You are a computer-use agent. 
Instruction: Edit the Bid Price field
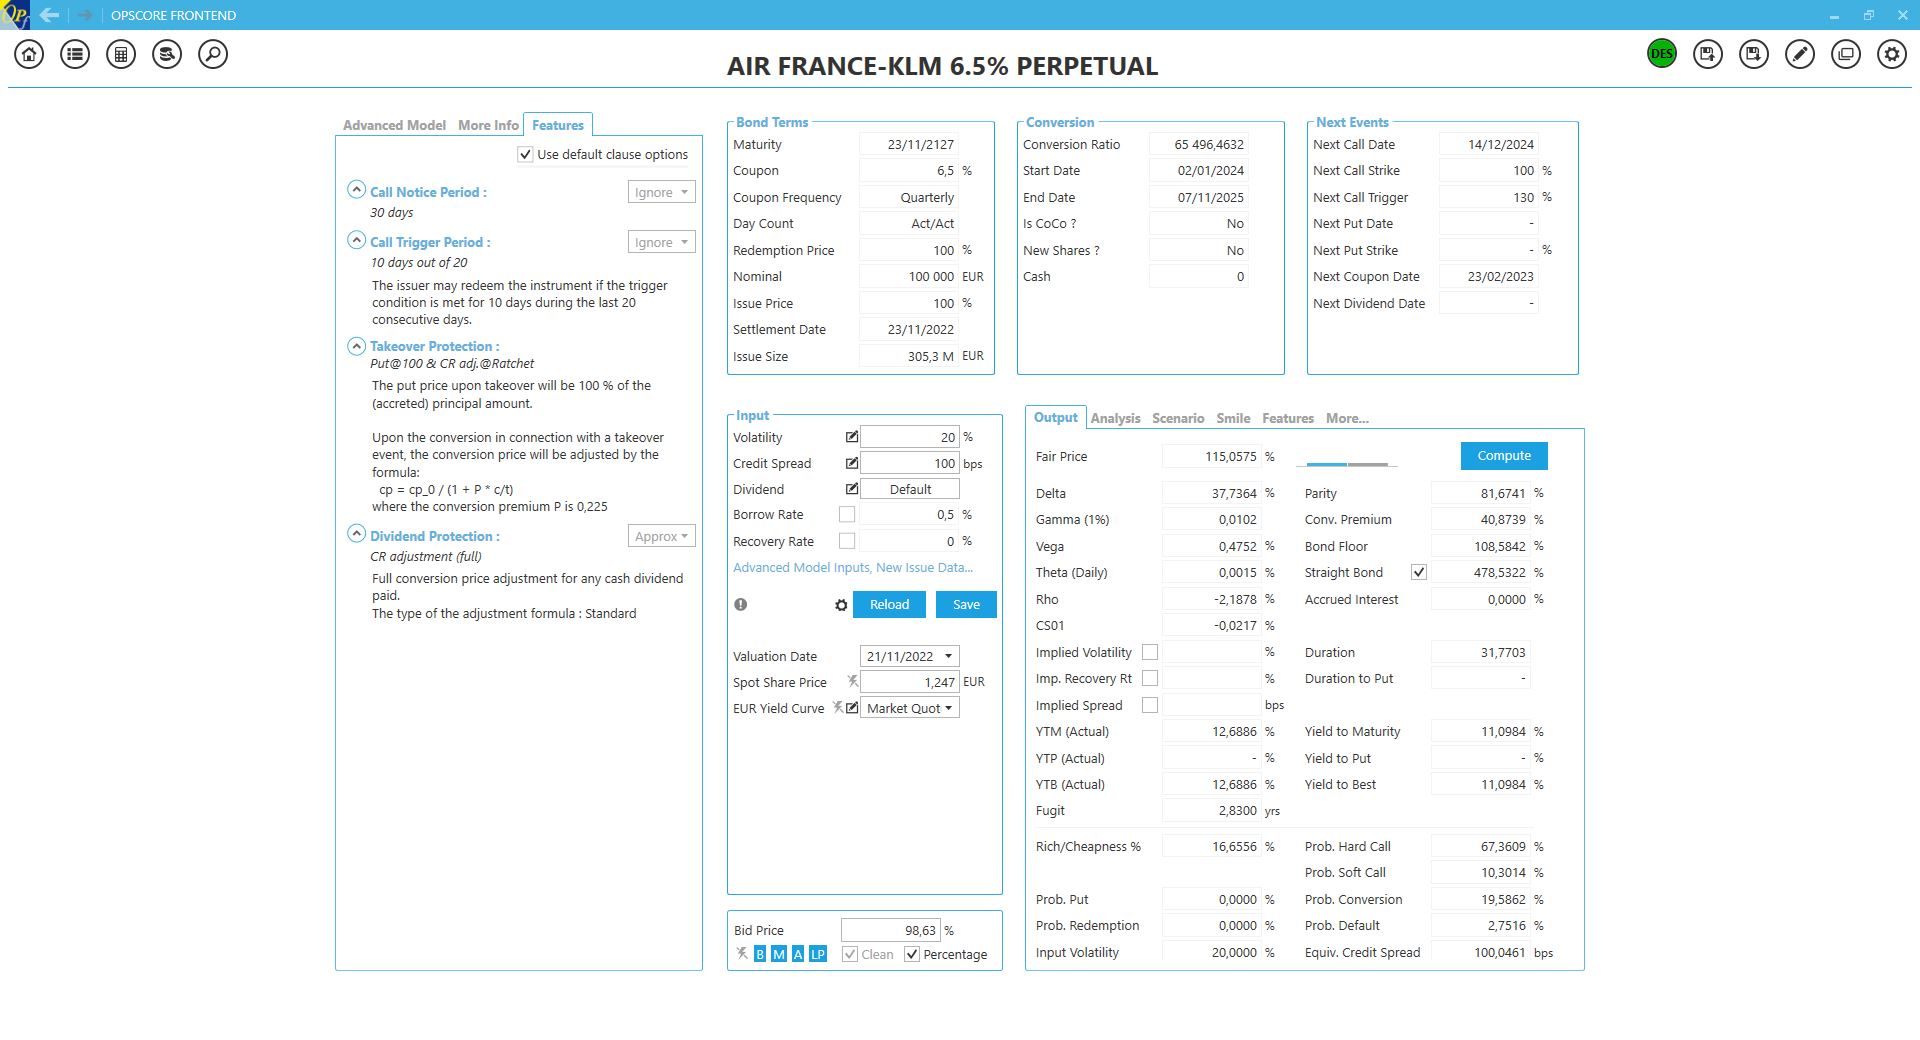pyautogui.click(x=891, y=930)
